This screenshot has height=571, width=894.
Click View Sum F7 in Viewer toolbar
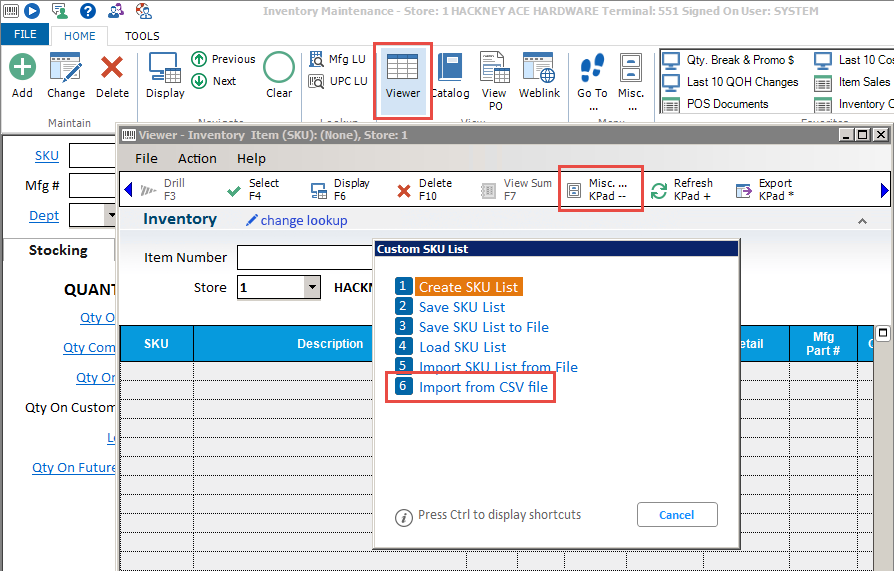click(515, 189)
